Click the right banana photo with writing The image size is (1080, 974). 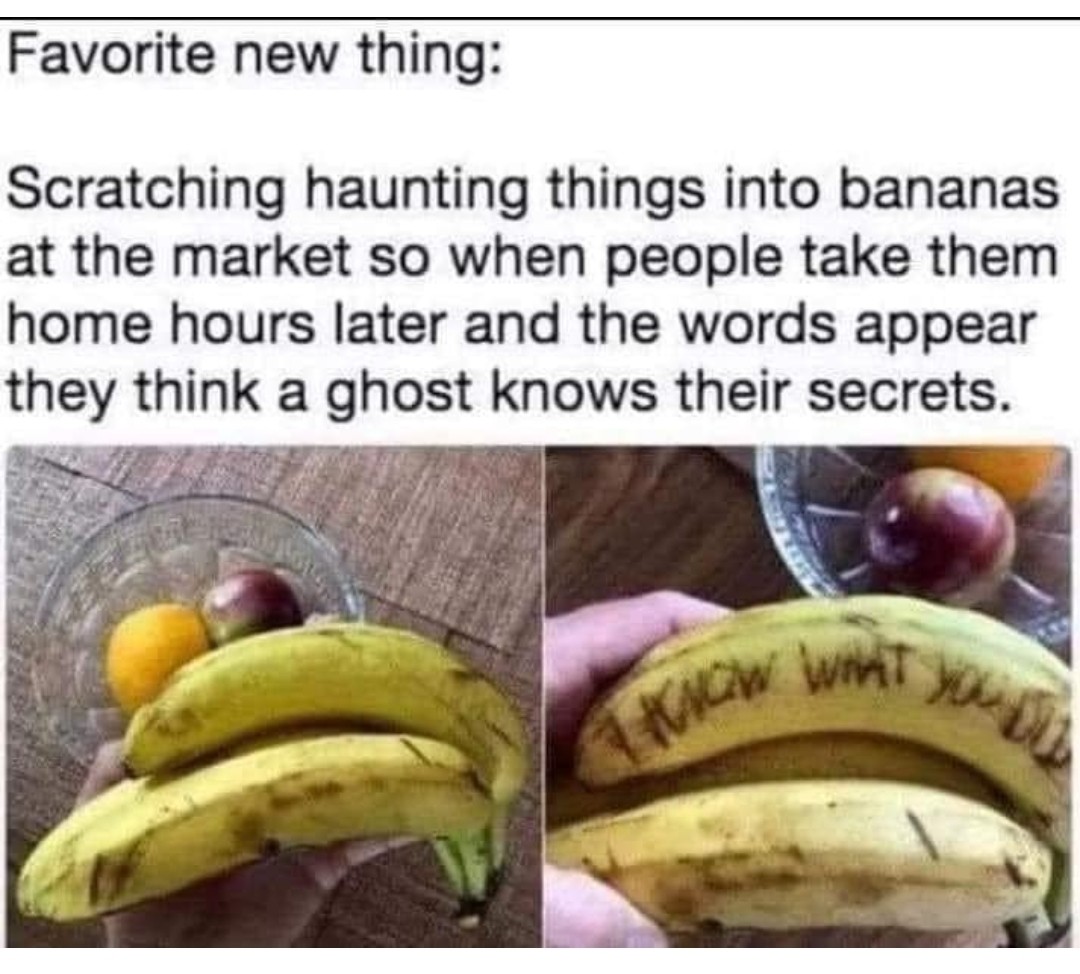[809, 697]
